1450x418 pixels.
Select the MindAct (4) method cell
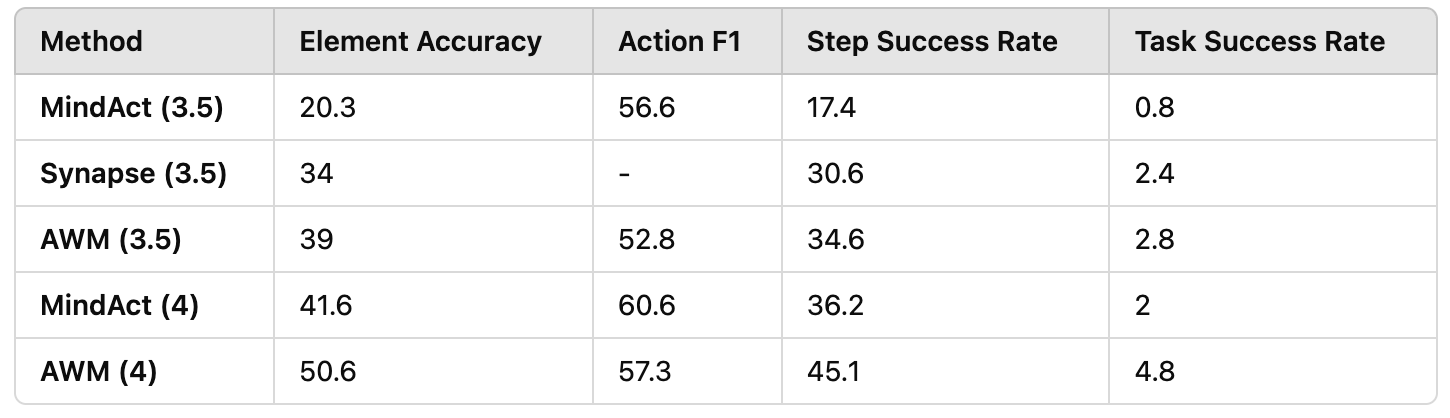pyautogui.click(x=119, y=306)
